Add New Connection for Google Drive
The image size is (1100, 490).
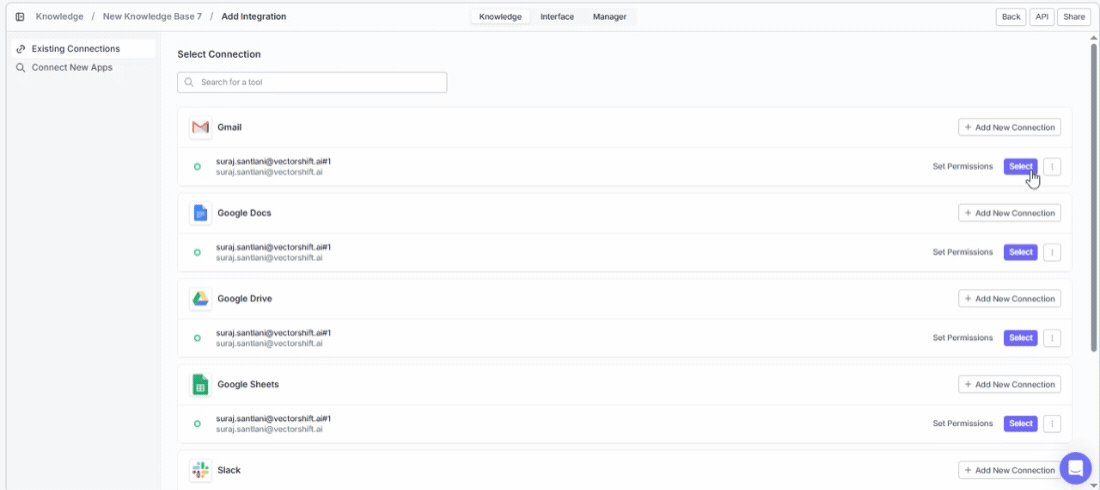point(1010,299)
